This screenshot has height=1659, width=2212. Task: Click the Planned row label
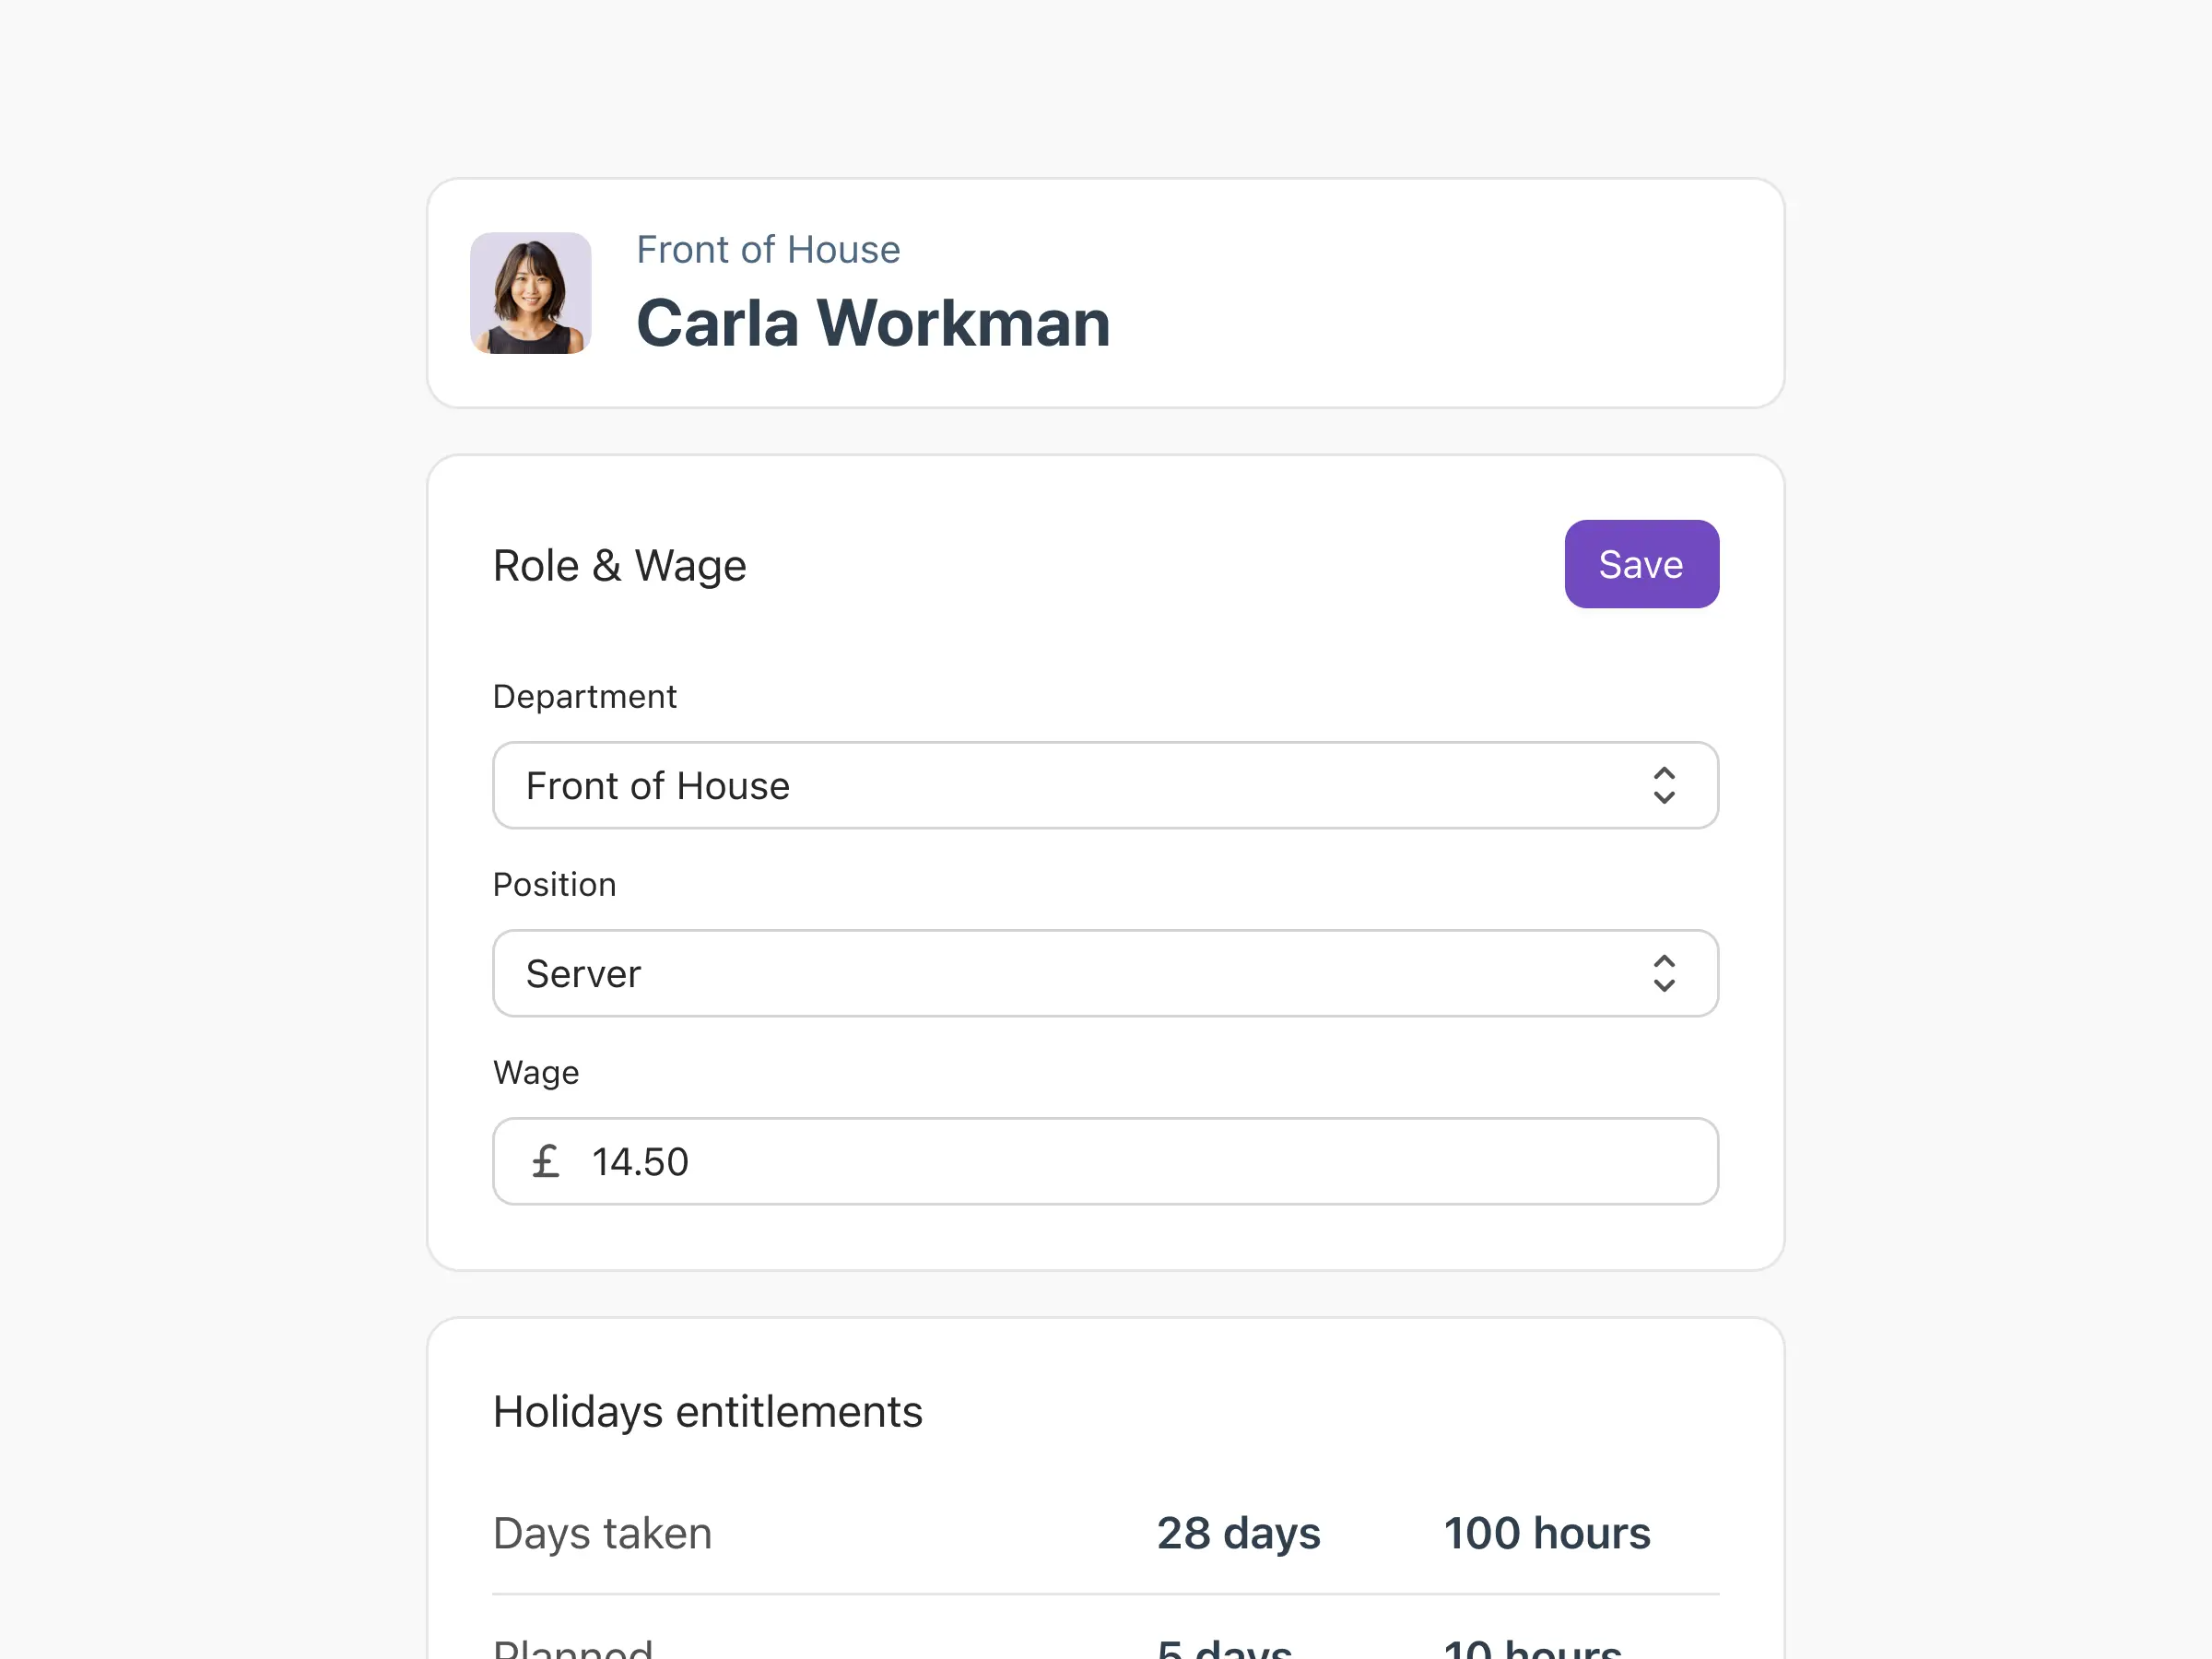click(x=573, y=1647)
